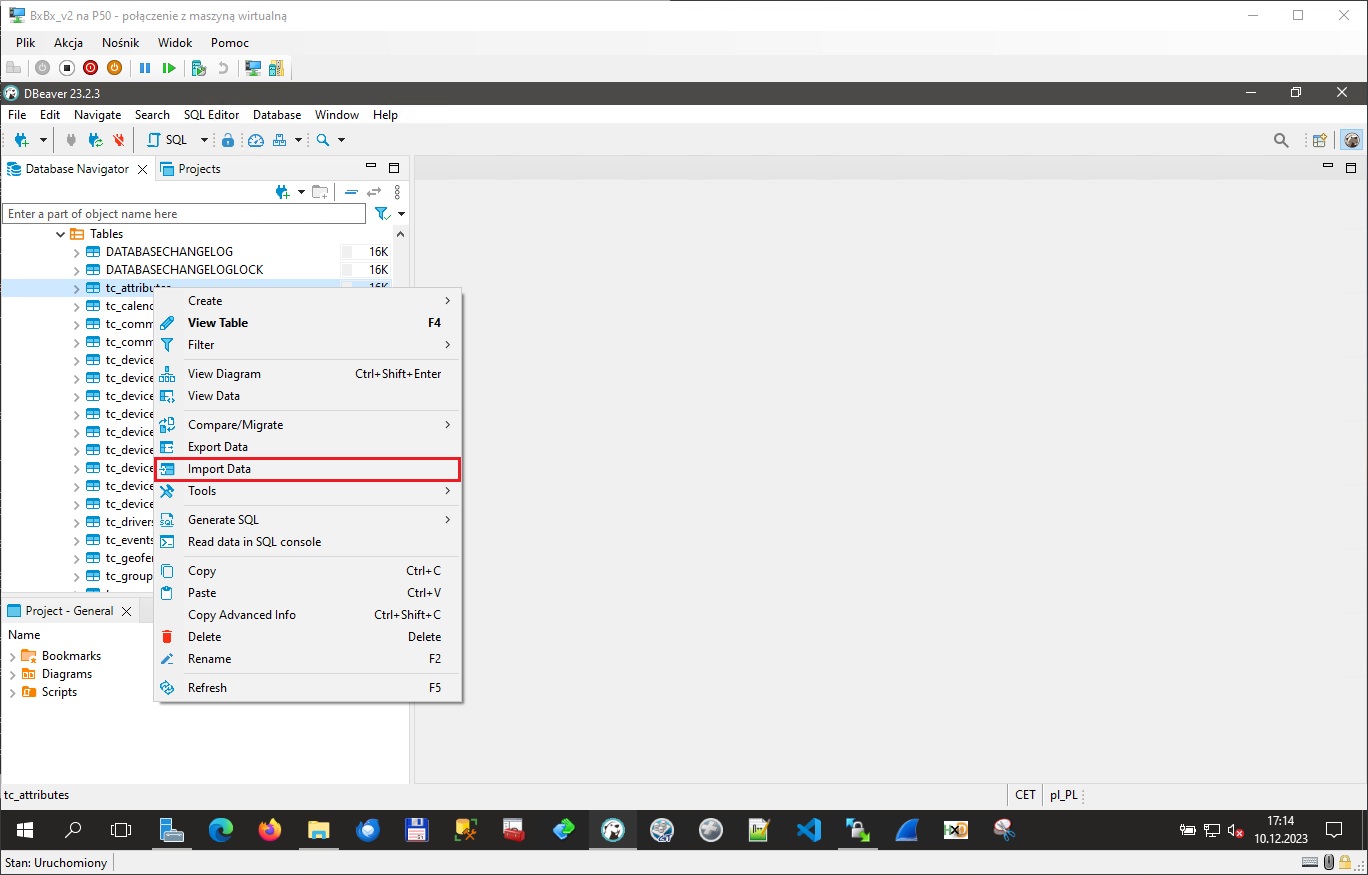1368x875 pixels.
Task: Click the object name filter field
Action: (x=185, y=214)
